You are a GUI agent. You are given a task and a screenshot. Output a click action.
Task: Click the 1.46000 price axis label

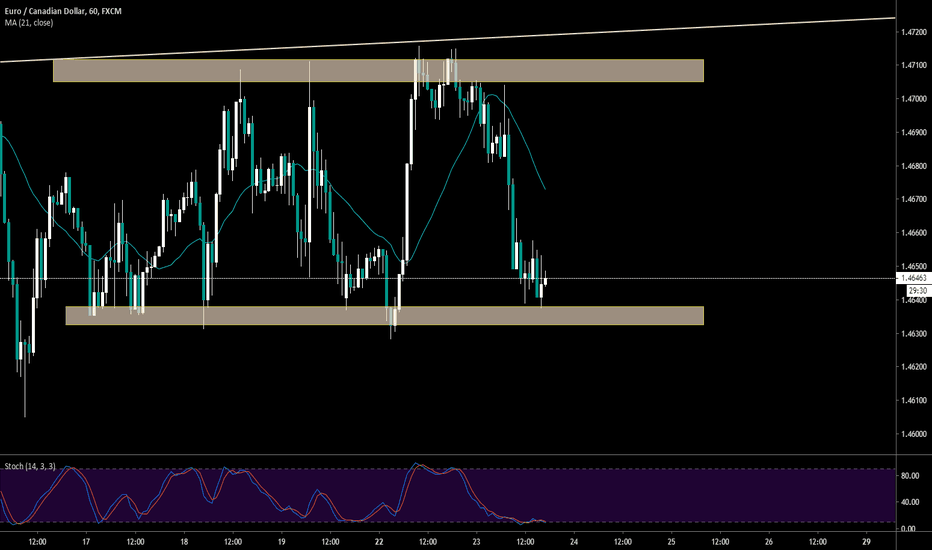click(x=914, y=434)
